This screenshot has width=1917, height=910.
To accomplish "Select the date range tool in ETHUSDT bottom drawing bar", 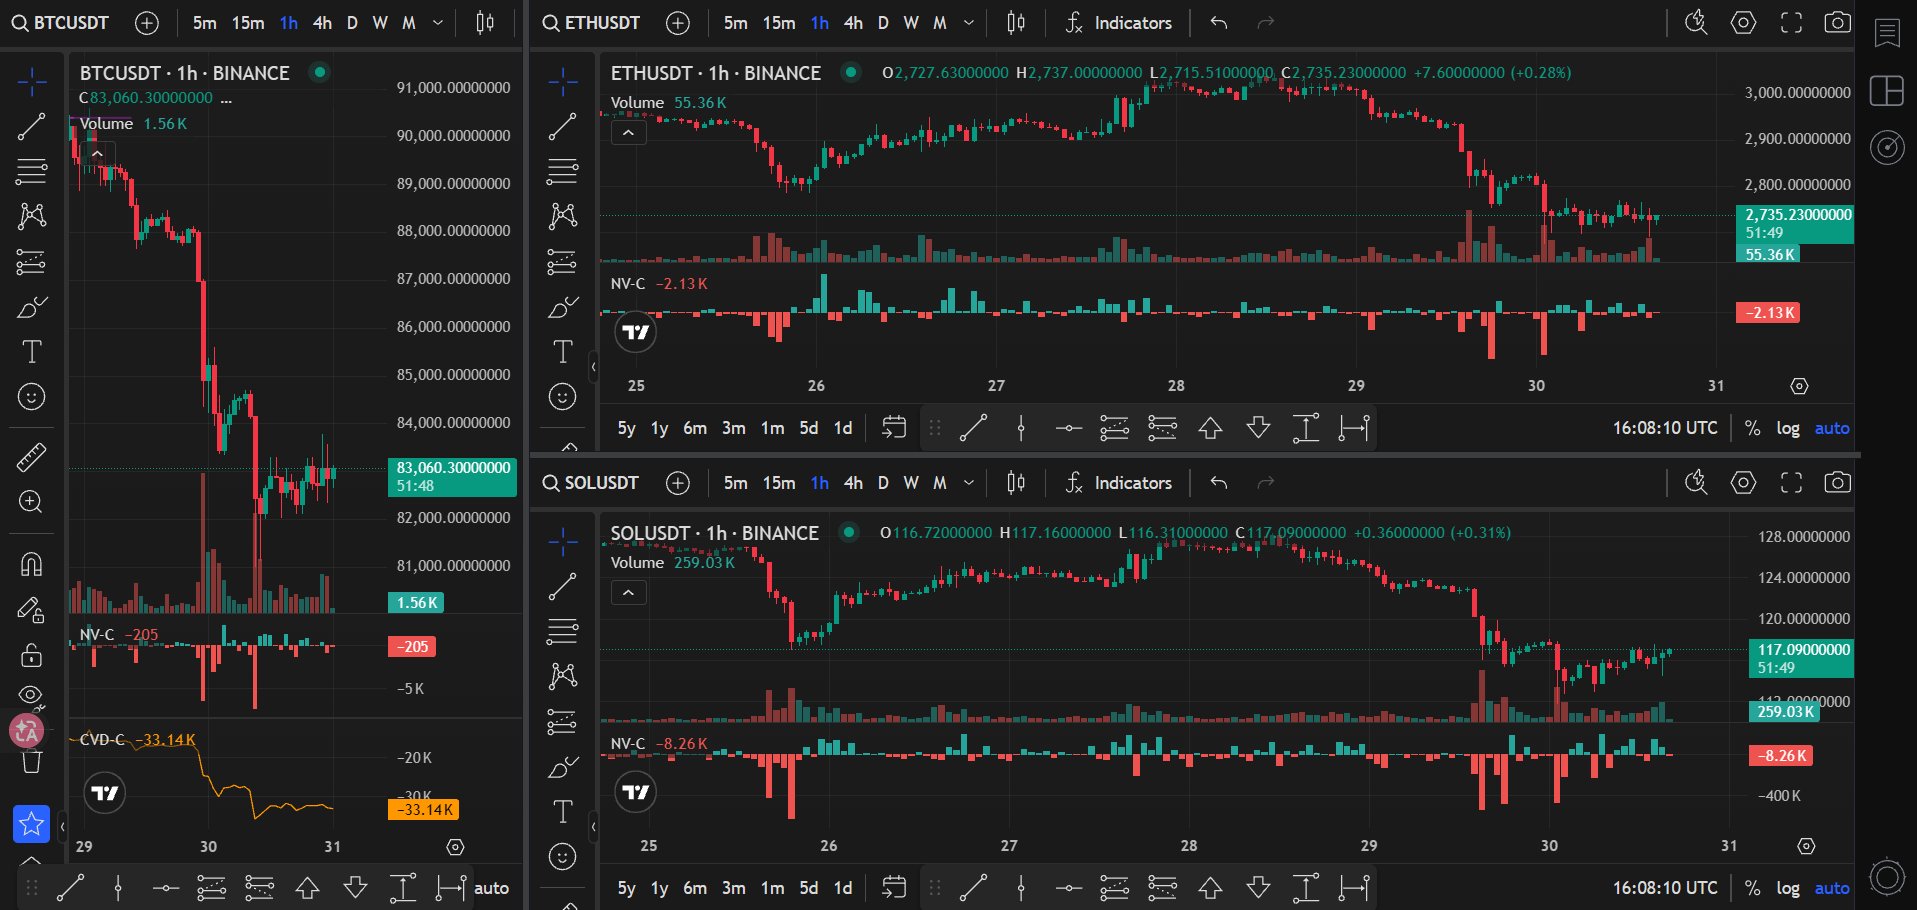I will 1354,428.
